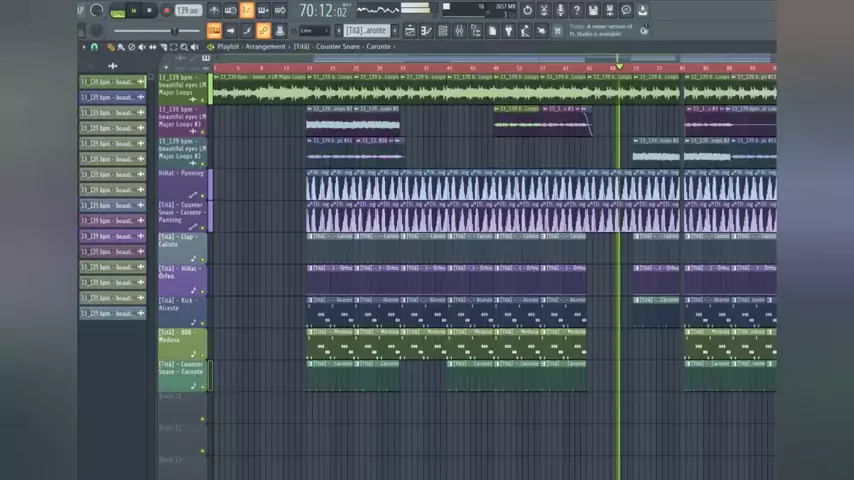This screenshot has height=480, width=854.
Task: Select the mute tool in playlist toolbar
Action: [142, 47]
